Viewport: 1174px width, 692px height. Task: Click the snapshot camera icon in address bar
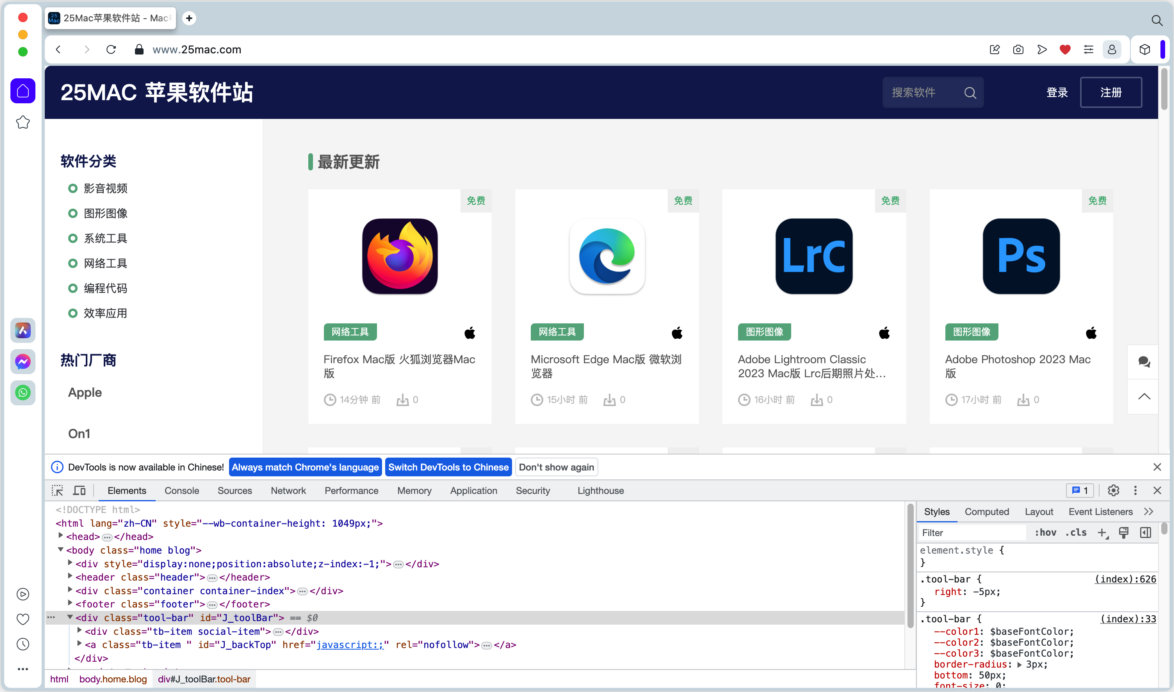click(x=1018, y=49)
